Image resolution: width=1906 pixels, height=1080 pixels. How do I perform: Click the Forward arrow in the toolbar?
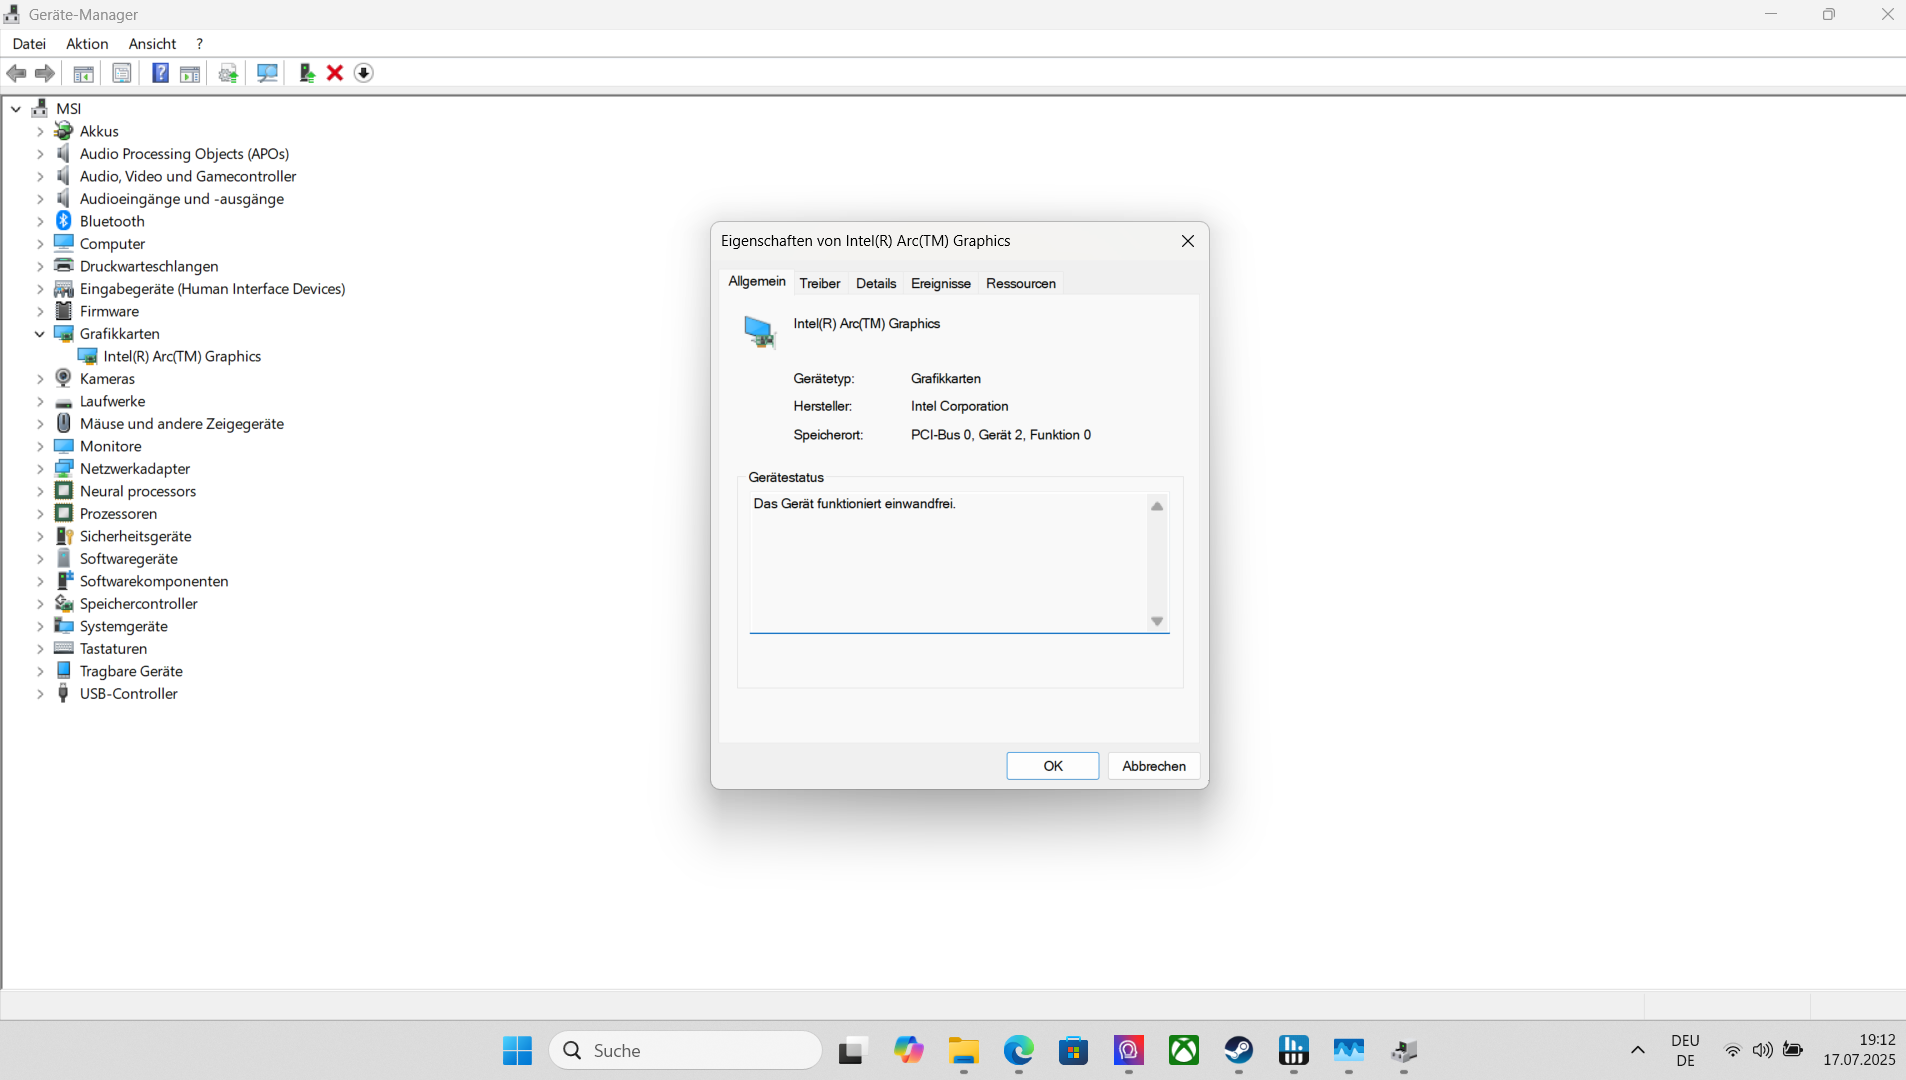tap(45, 73)
